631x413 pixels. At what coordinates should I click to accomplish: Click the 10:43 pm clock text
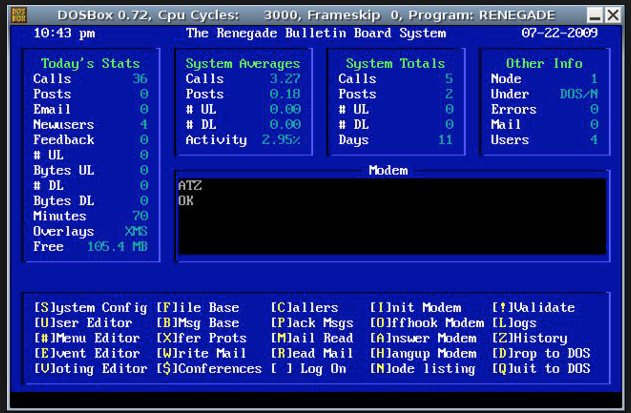tap(64, 33)
